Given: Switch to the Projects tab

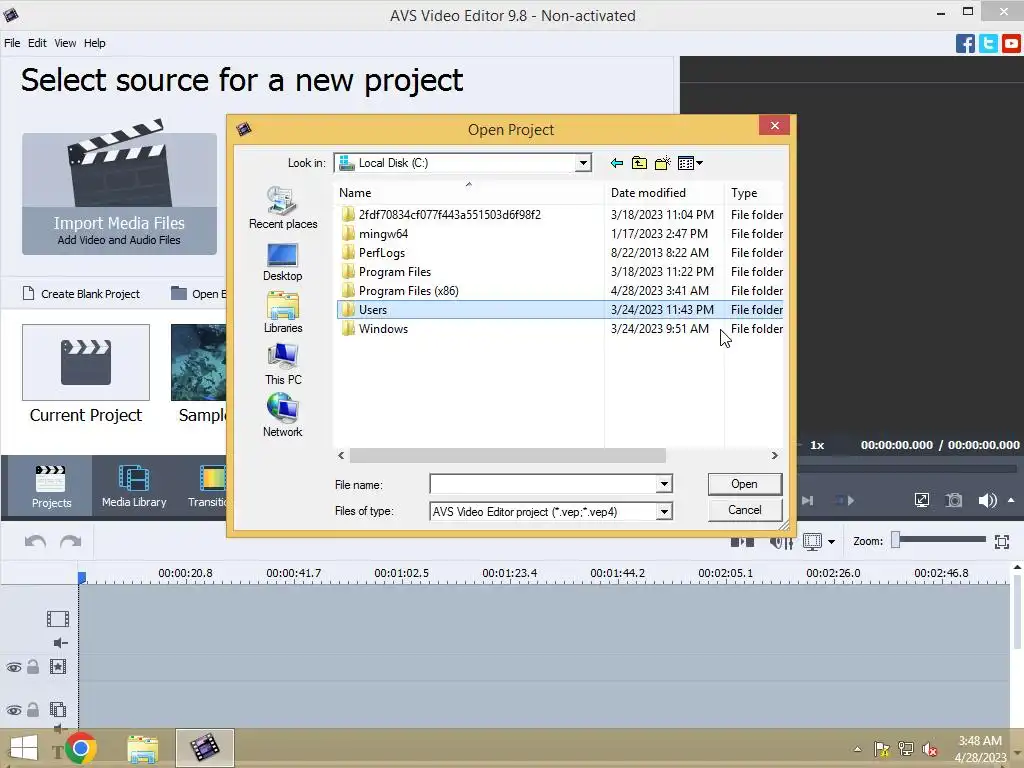Looking at the screenshot, I should (51, 486).
